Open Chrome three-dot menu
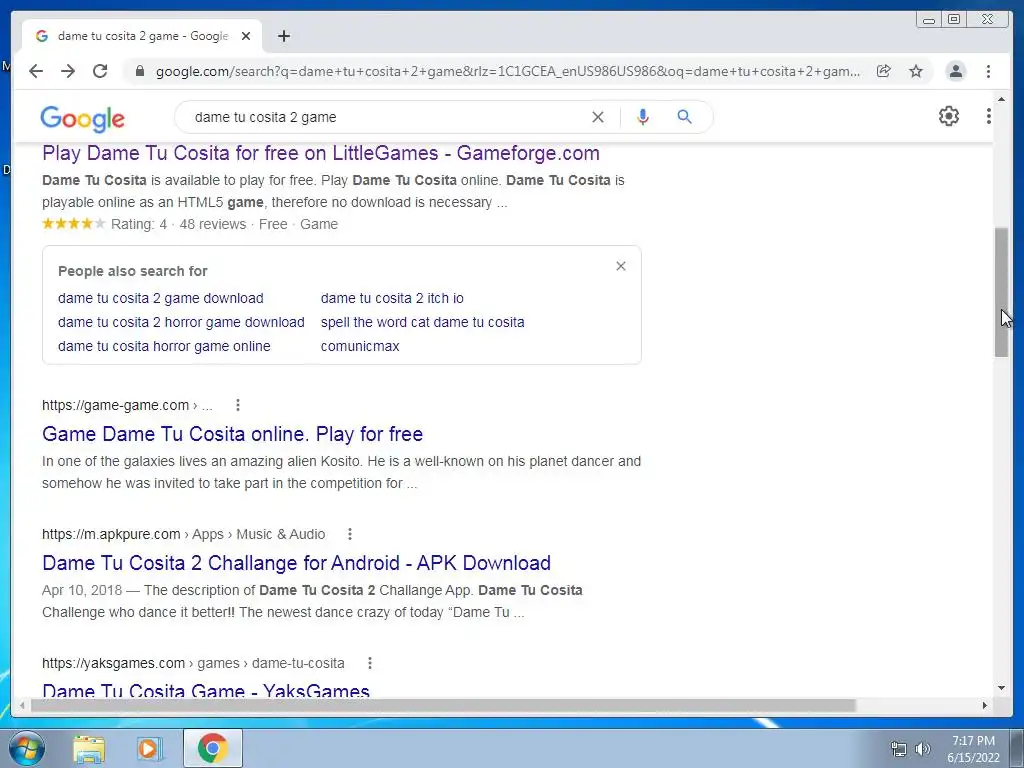This screenshot has height=768, width=1024. (988, 71)
